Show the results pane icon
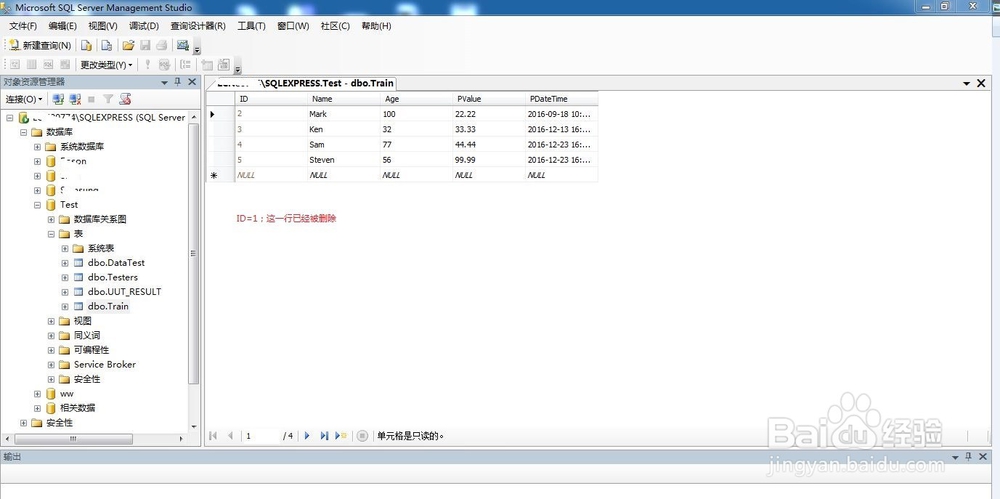1000x499 pixels. click(64, 64)
